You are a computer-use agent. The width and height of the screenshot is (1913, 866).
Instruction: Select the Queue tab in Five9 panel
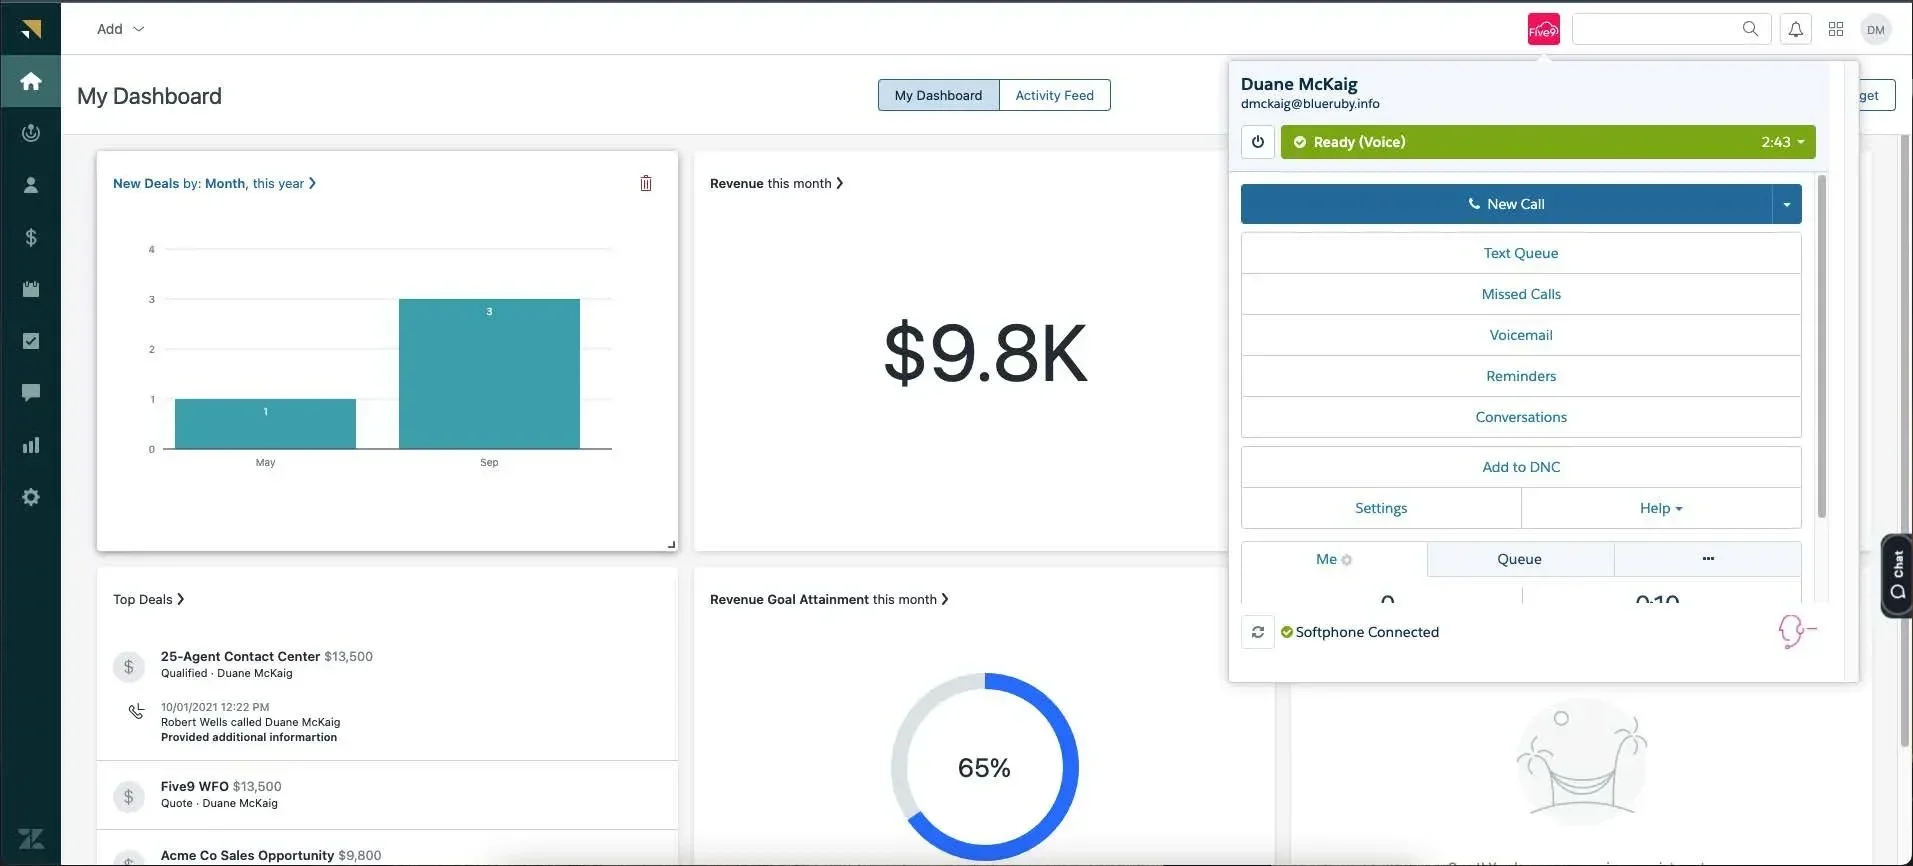coord(1519,559)
